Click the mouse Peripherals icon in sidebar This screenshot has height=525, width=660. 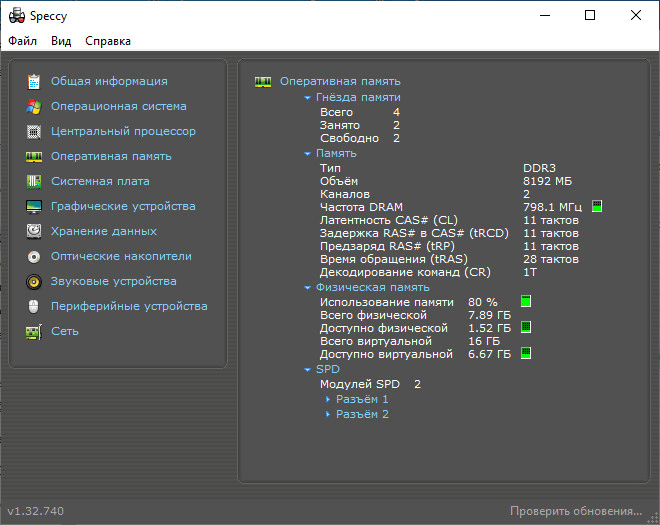(x=34, y=306)
